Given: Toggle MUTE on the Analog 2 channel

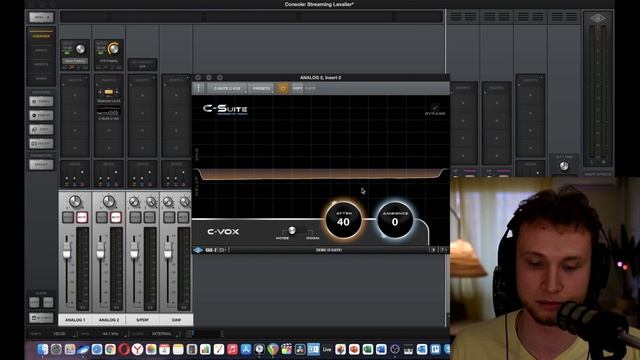Looking at the screenshot, I should 116,217.
